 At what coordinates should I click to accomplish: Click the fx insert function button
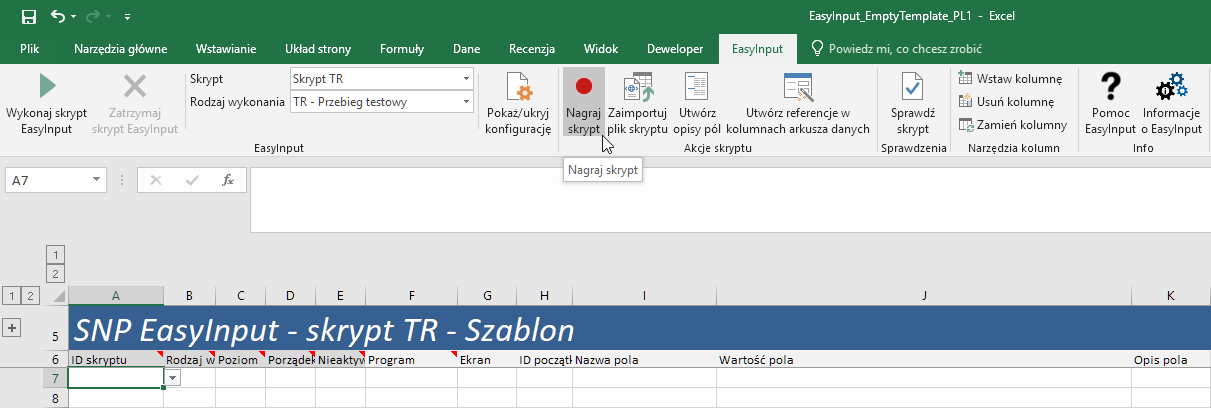click(228, 180)
